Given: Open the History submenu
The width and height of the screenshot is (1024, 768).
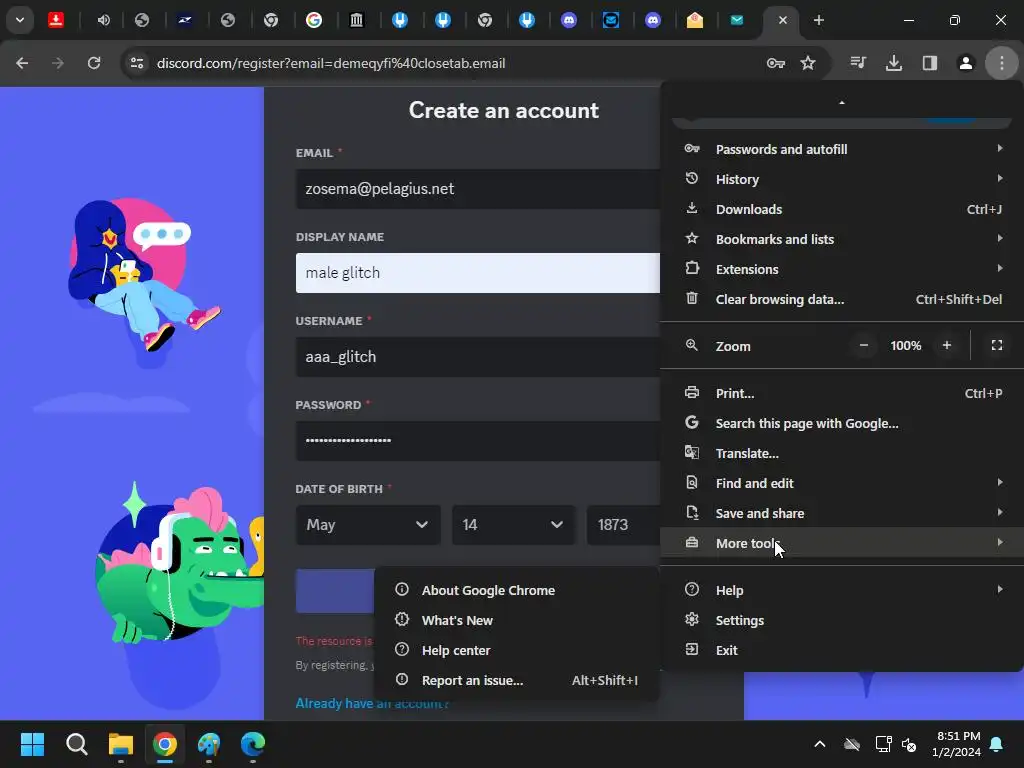Looking at the screenshot, I should click(x=842, y=179).
